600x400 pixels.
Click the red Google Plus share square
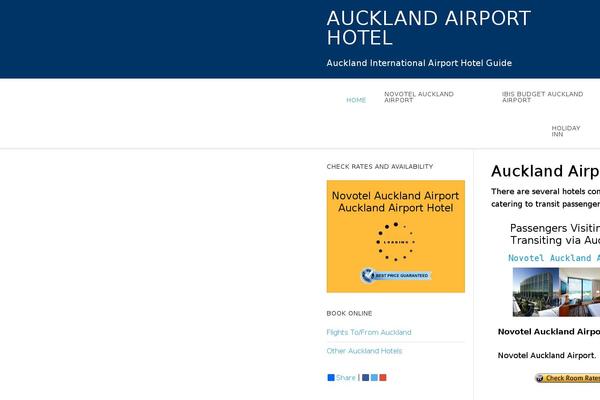click(x=383, y=378)
